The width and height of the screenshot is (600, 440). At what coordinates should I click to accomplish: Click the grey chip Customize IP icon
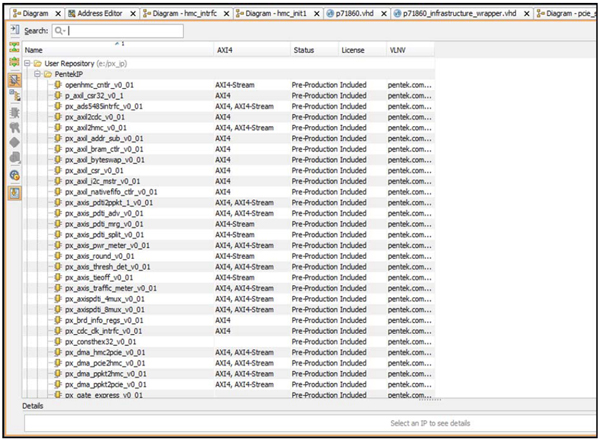tap(15, 113)
